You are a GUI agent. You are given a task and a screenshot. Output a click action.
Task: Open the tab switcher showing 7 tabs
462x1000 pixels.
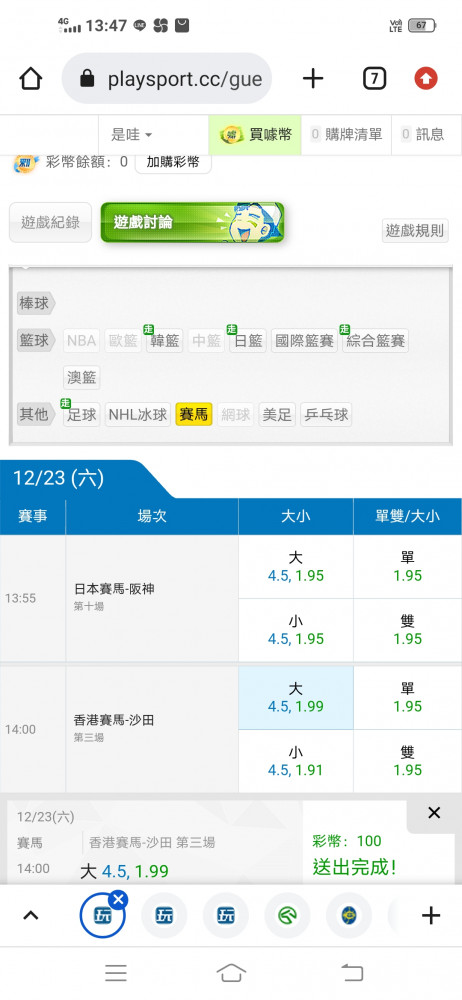pyautogui.click(x=375, y=79)
